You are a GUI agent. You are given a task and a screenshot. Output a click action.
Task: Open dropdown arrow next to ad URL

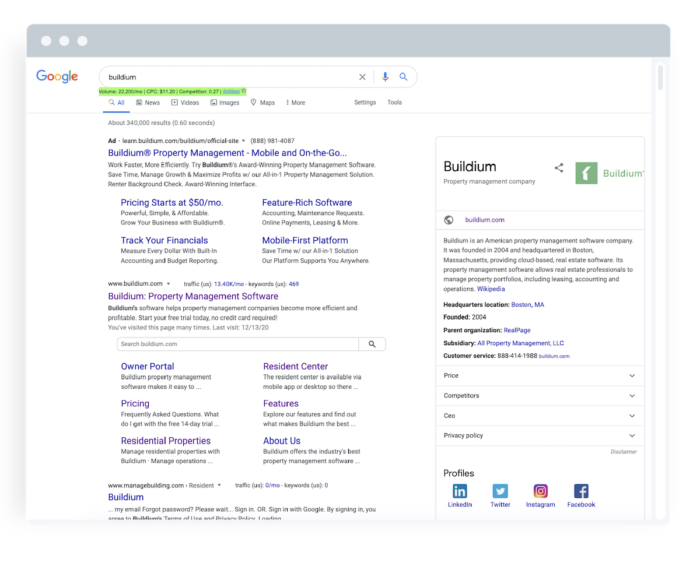(x=243, y=141)
